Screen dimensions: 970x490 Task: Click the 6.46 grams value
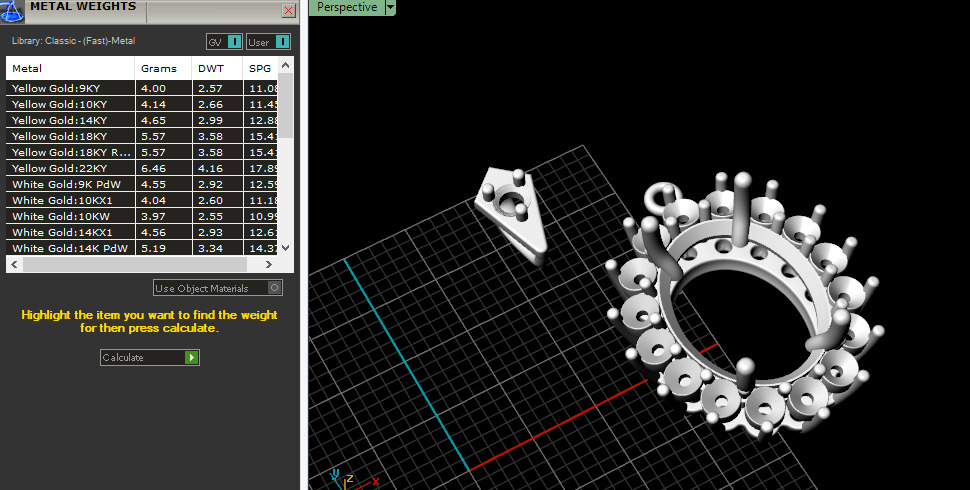pyautogui.click(x=153, y=168)
